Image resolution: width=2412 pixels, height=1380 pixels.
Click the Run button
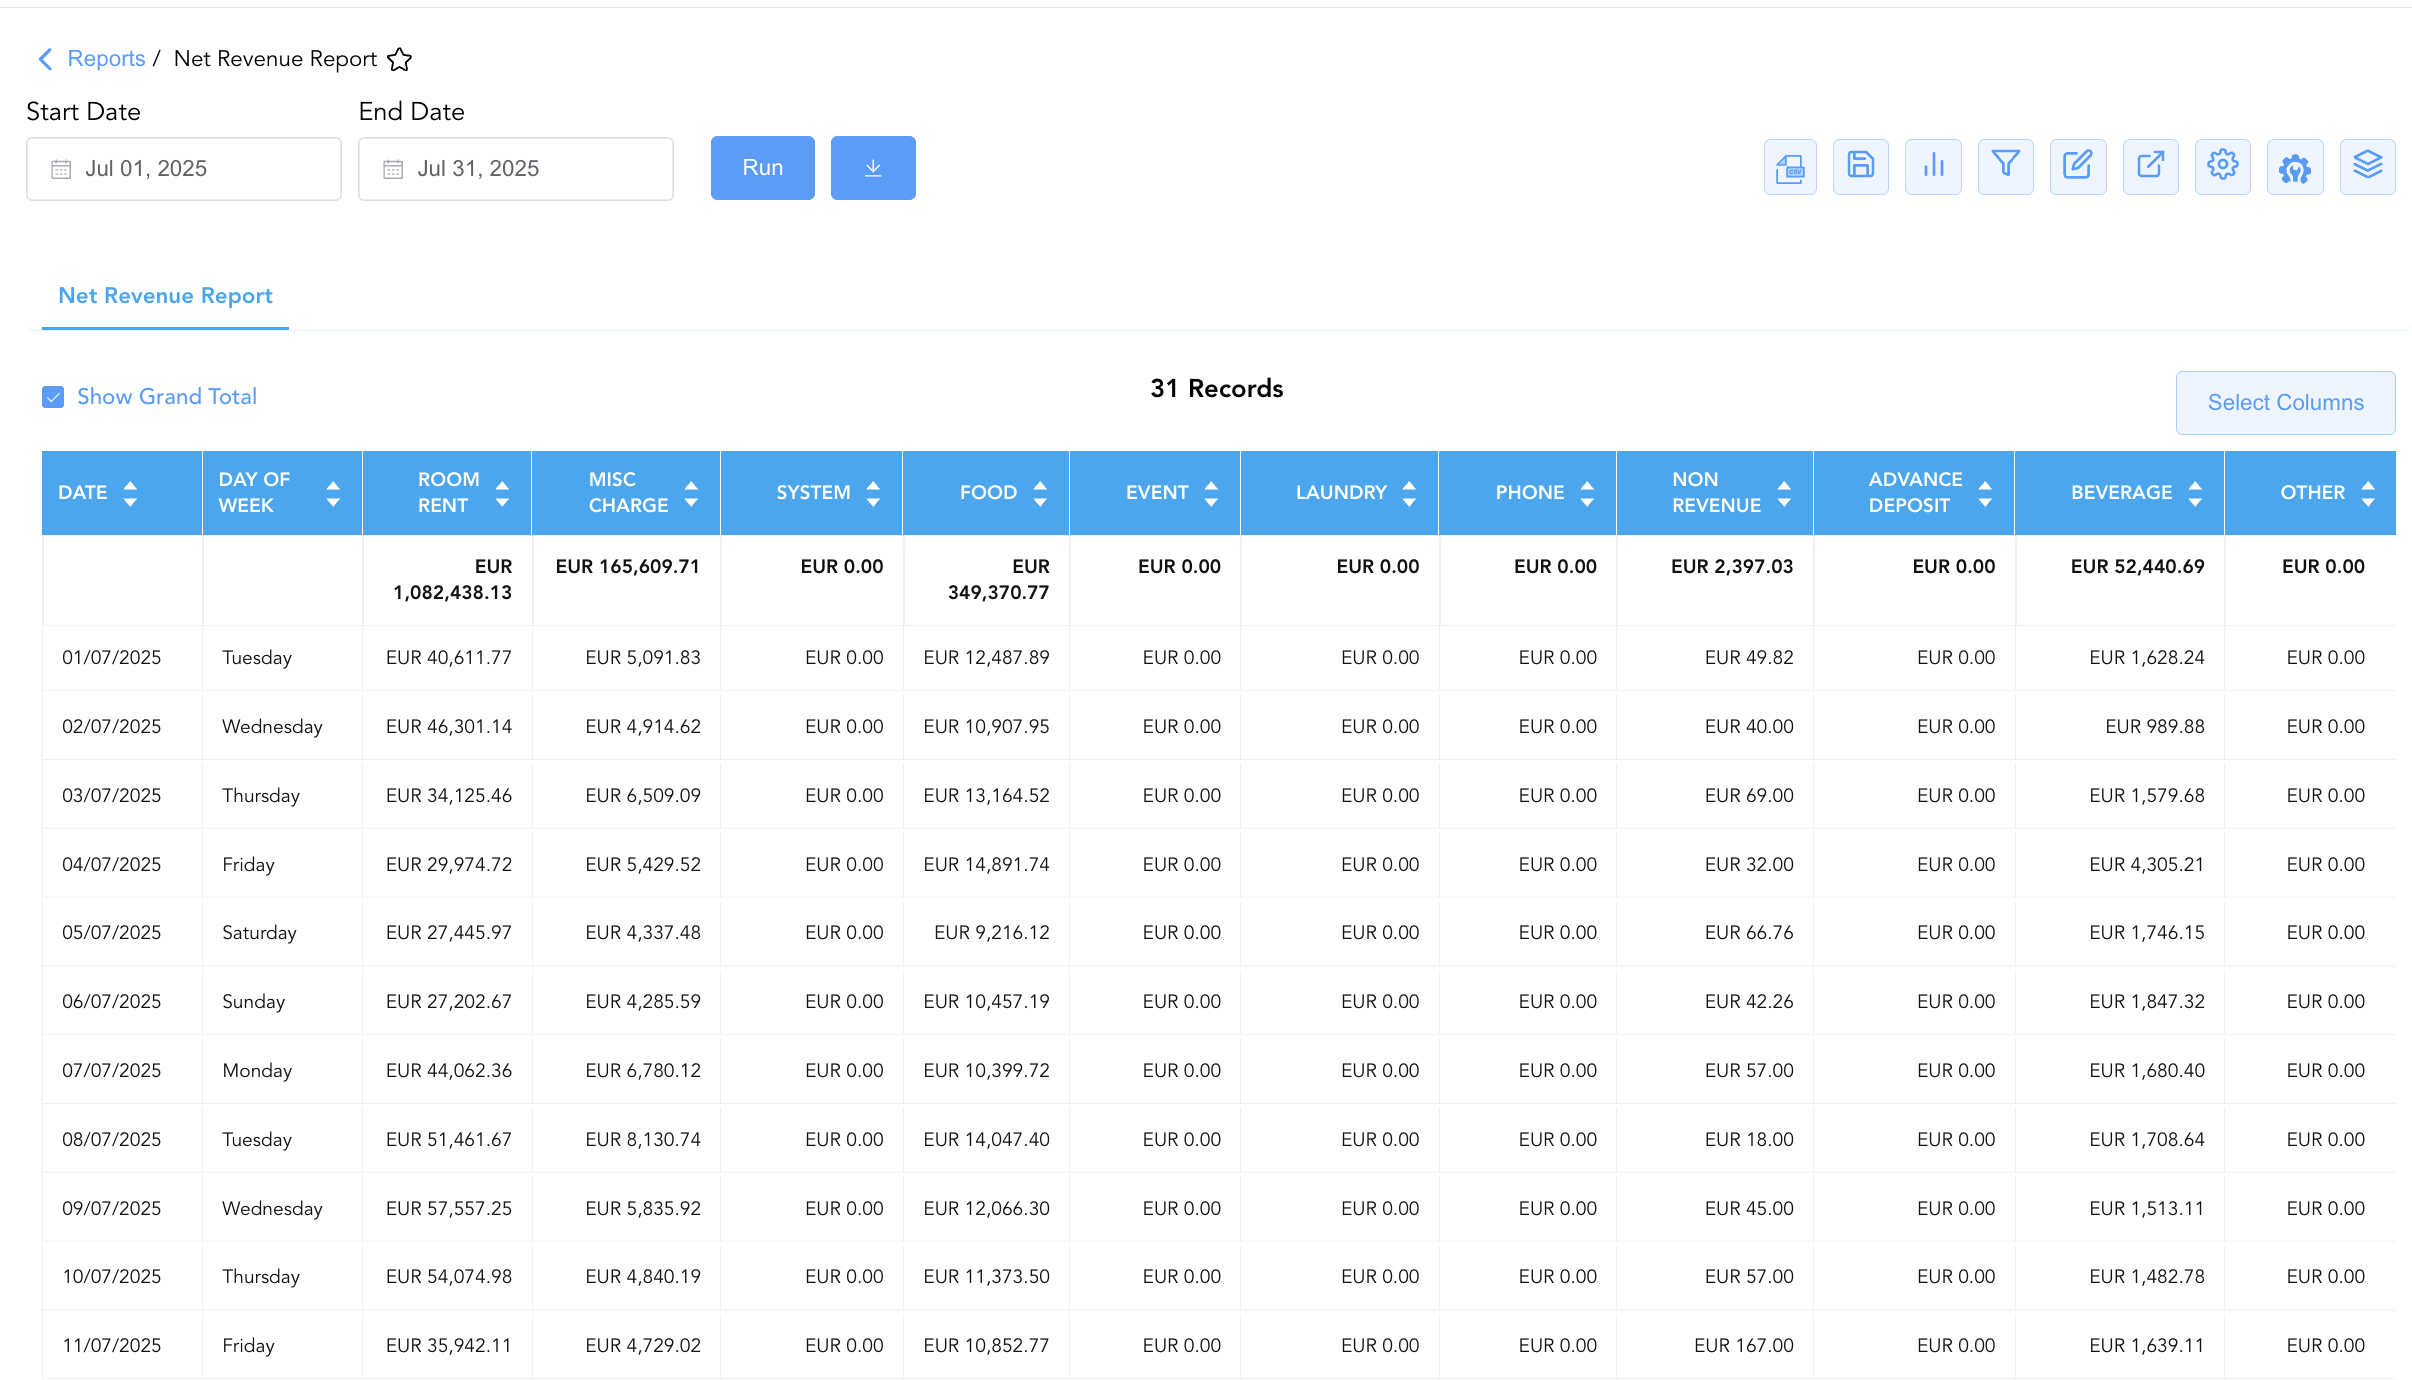[x=763, y=168]
